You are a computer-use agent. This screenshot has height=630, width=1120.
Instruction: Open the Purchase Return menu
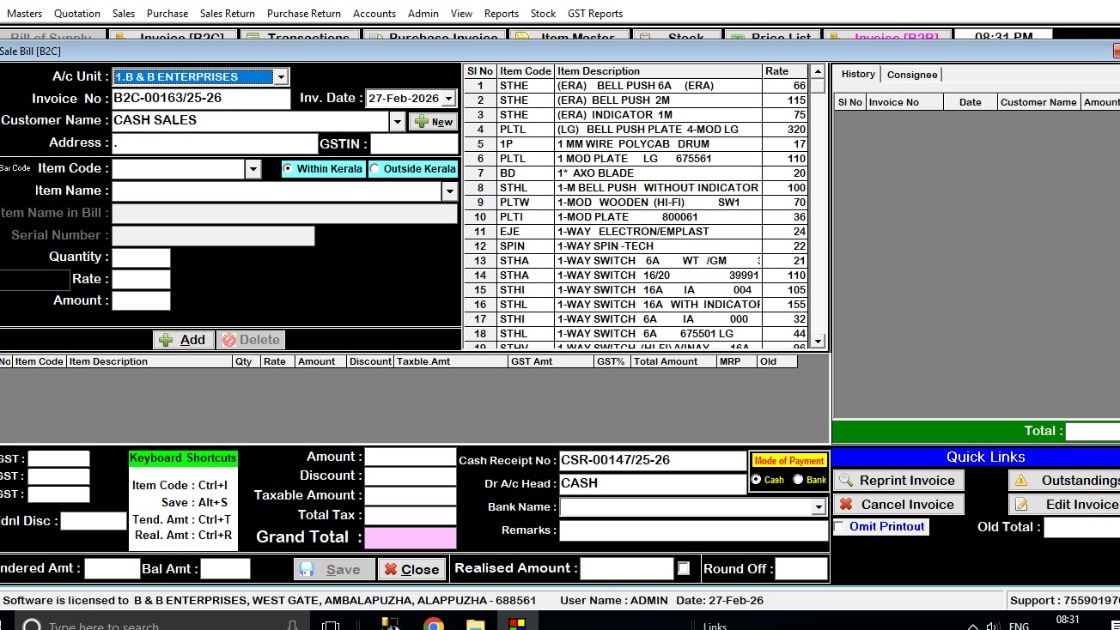[x=303, y=14]
